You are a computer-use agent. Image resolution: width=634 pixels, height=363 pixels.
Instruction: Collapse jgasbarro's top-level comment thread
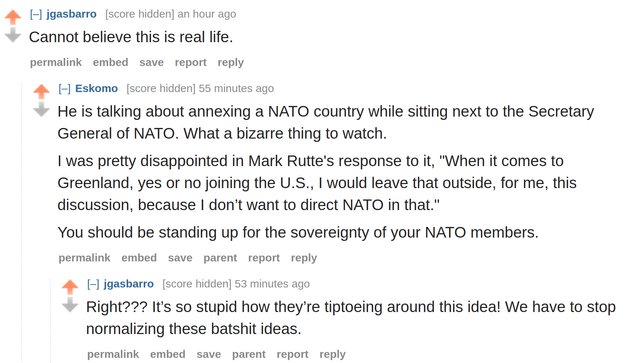tap(36, 14)
